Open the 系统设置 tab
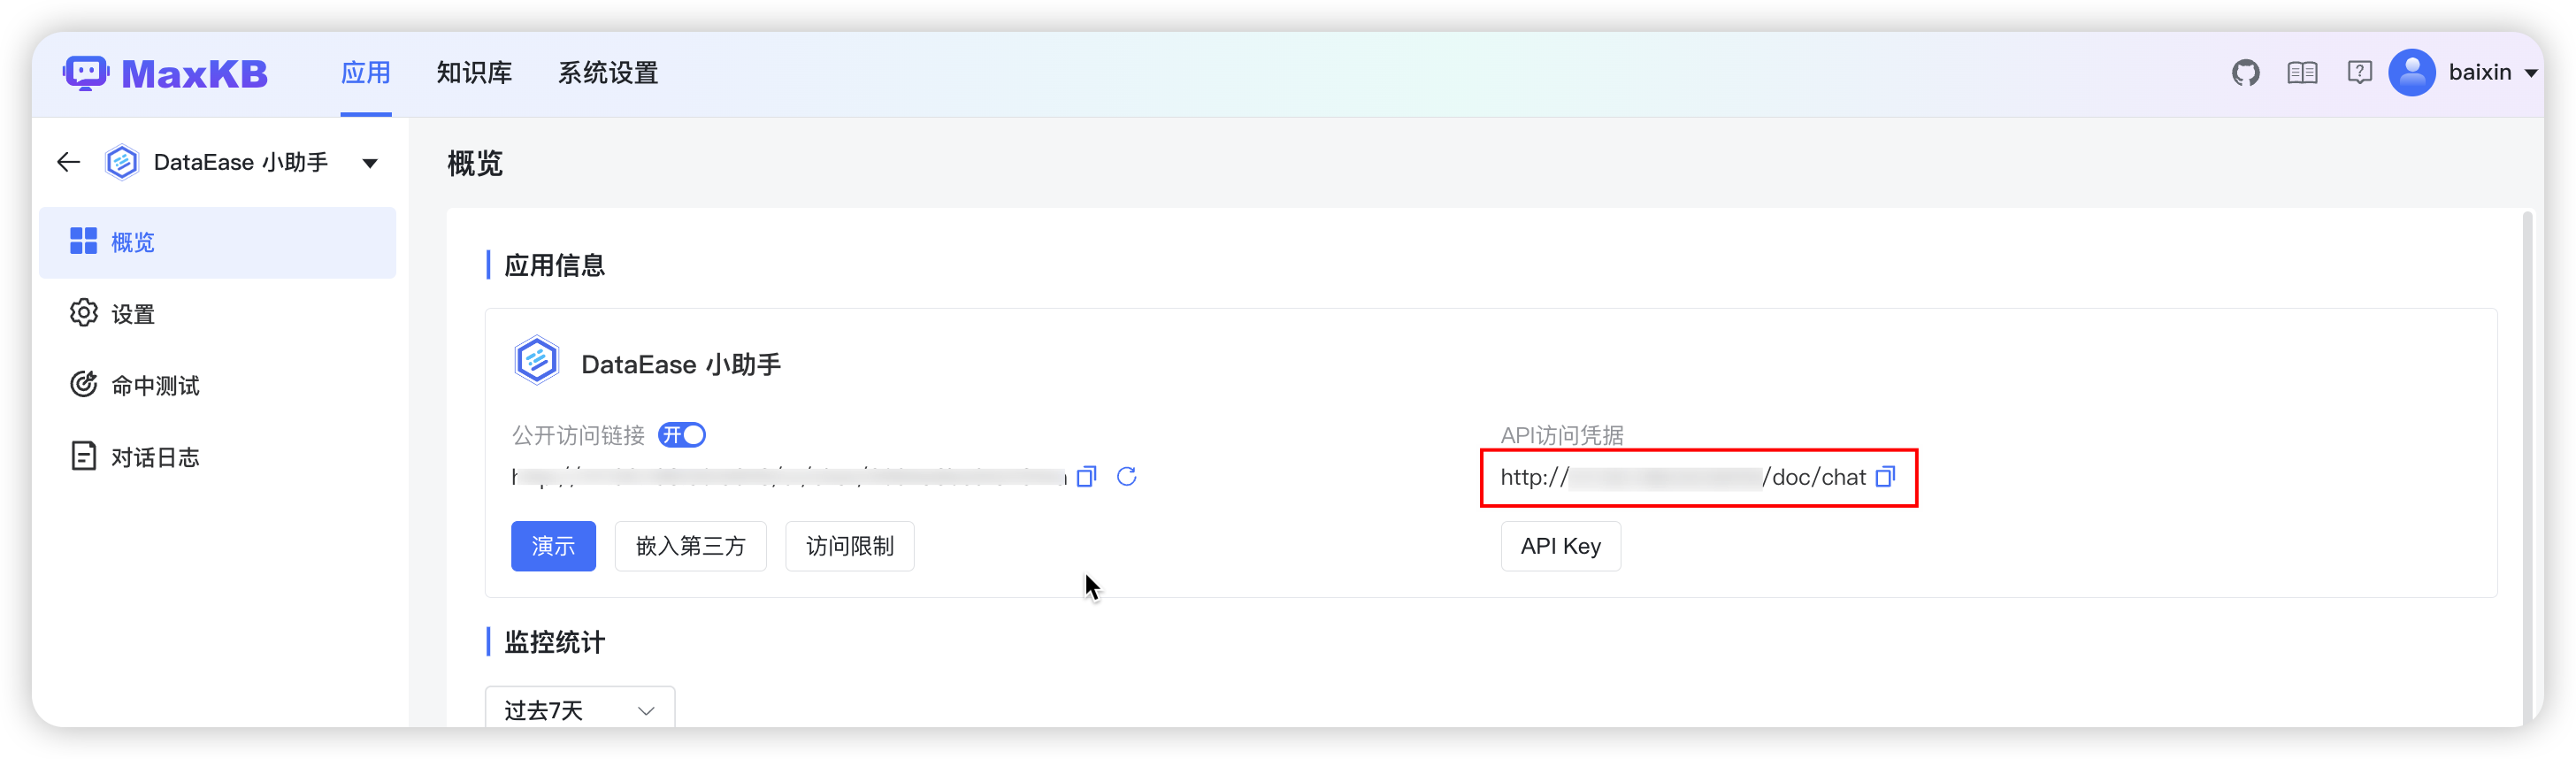Viewport: 2576px width, 759px height. 607,73
